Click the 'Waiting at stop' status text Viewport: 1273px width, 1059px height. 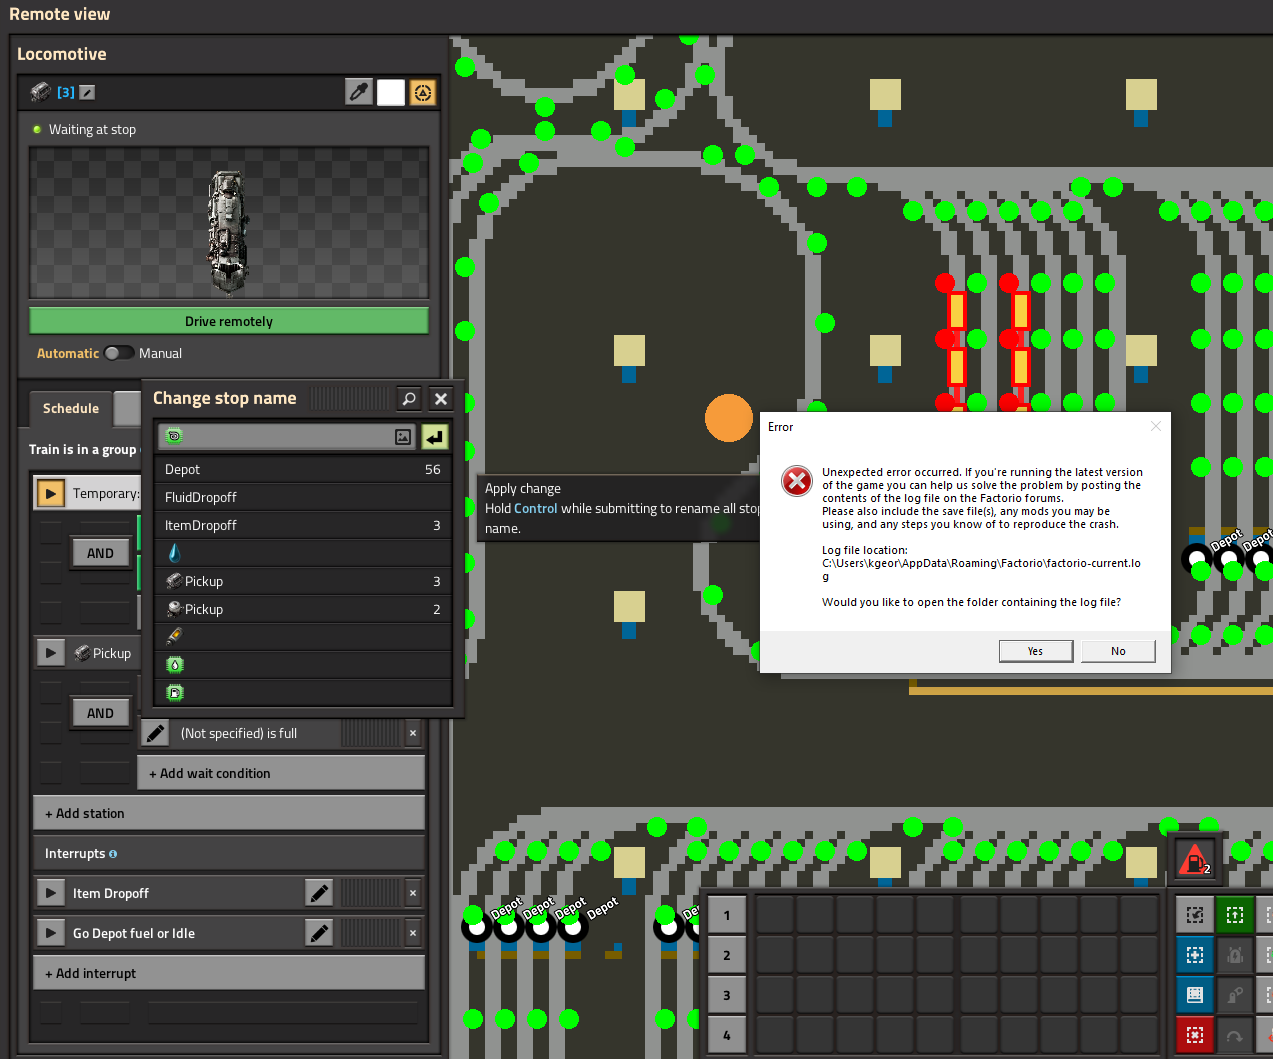click(x=92, y=129)
